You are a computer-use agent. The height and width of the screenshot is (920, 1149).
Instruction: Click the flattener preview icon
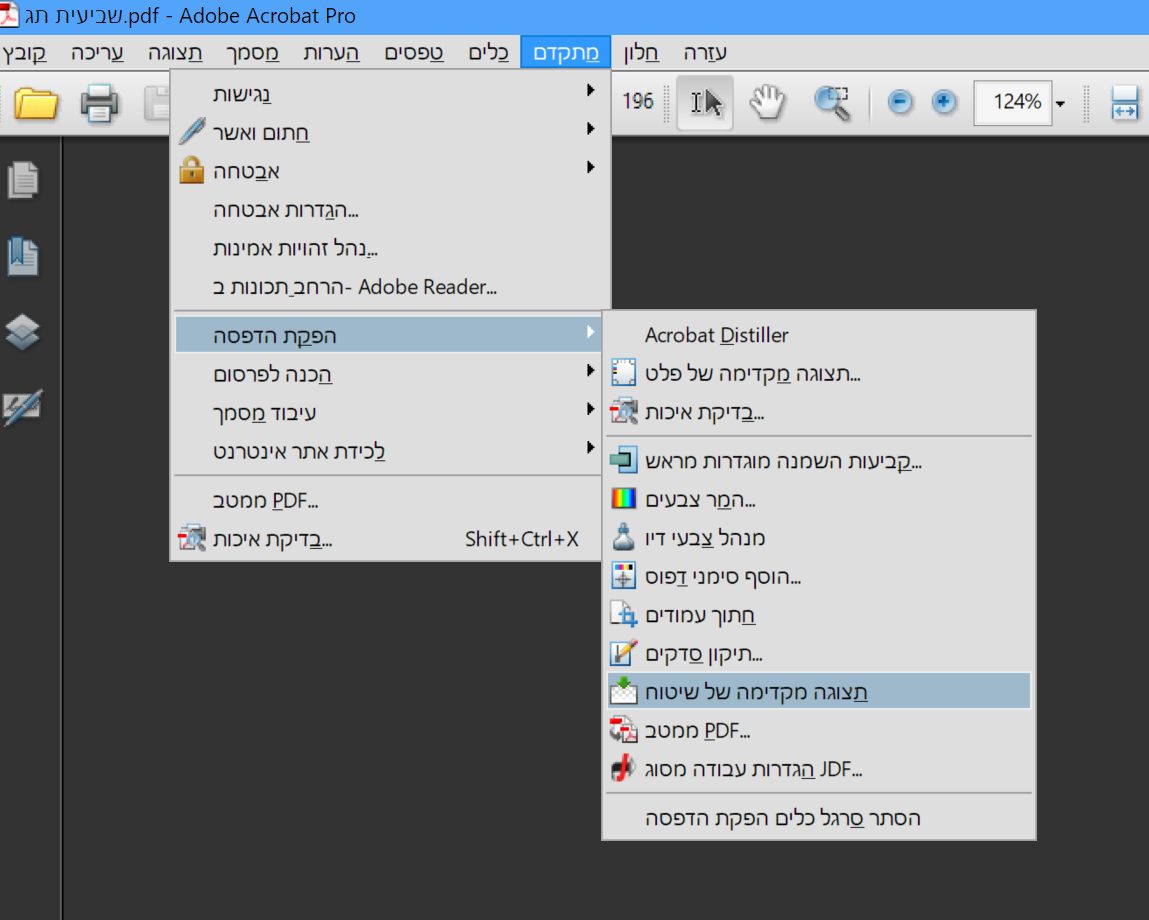click(624, 691)
